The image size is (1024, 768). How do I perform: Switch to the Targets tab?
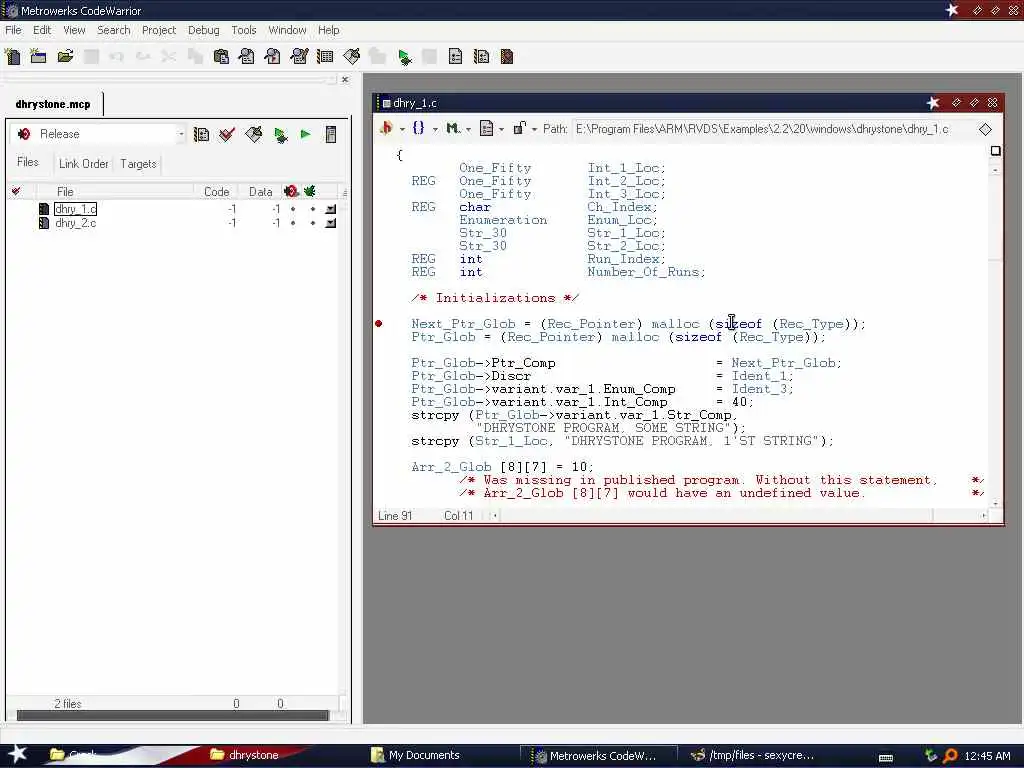click(138, 163)
